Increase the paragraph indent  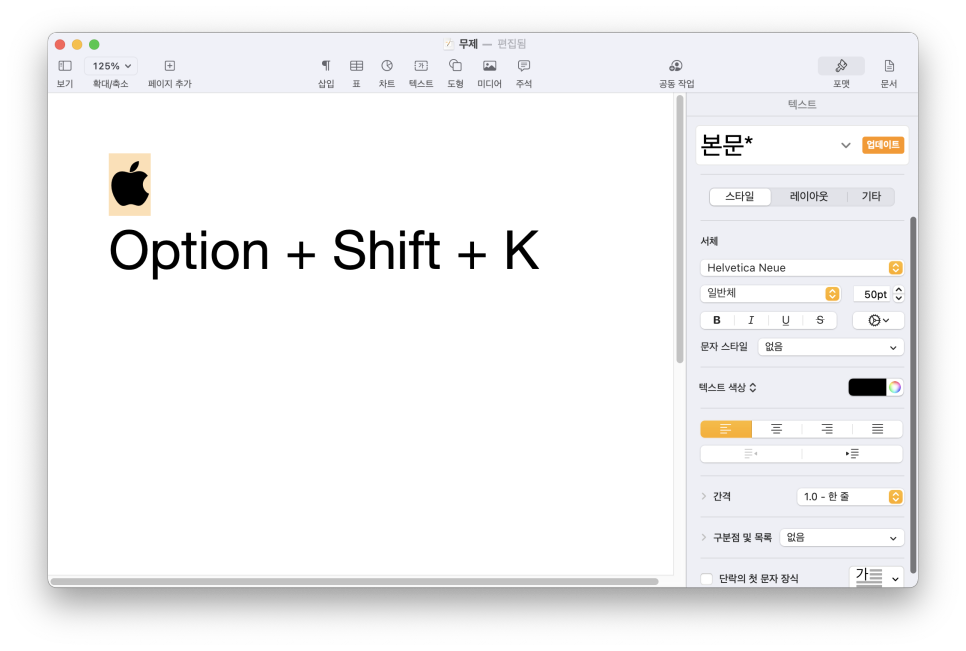click(x=852, y=454)
